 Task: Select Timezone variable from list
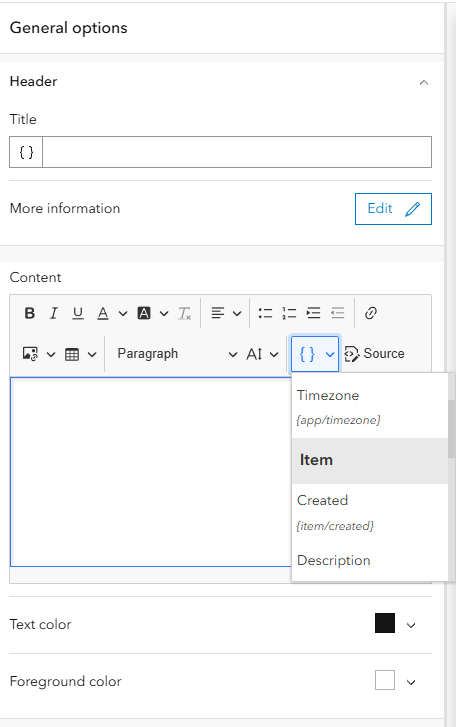coord(370,407)
